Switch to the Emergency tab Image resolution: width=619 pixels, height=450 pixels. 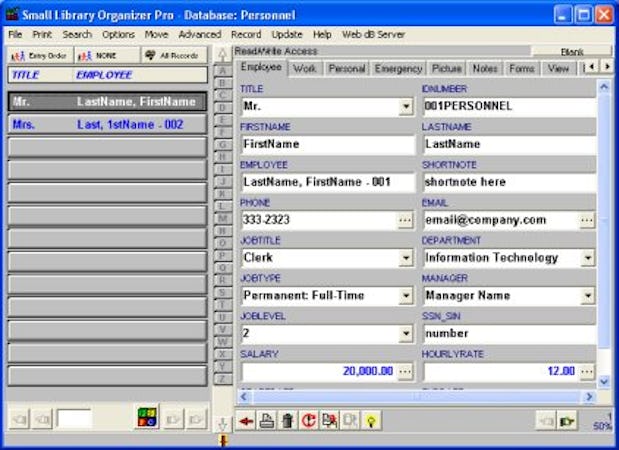tap(398, 69)
